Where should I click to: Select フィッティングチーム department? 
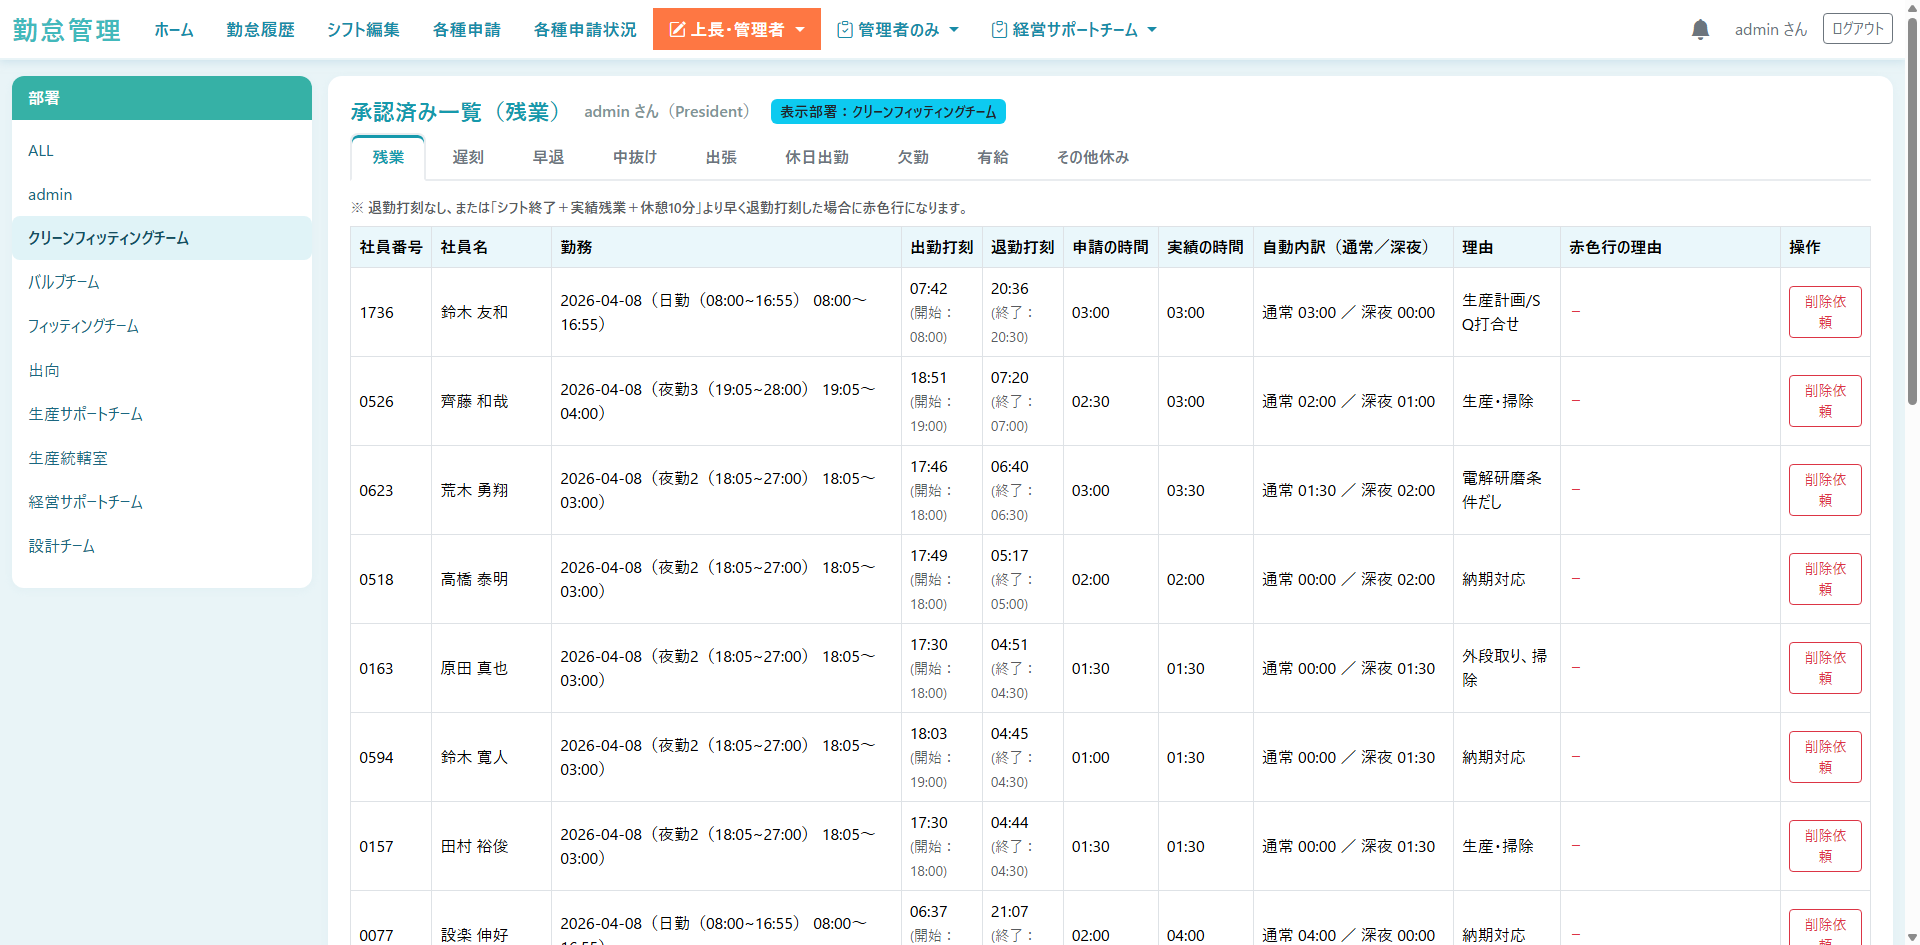pos(162,326)
